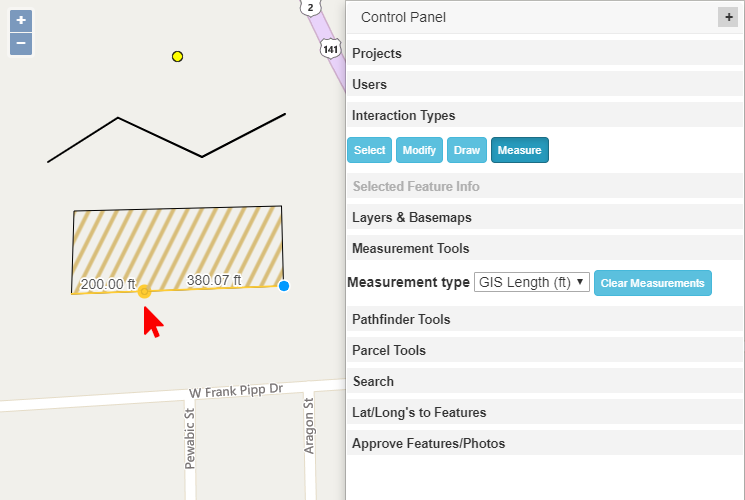Open the Measurement type dropdown
Screen dimensions: 745x500
pyautogui.click(x=531, y=283)
